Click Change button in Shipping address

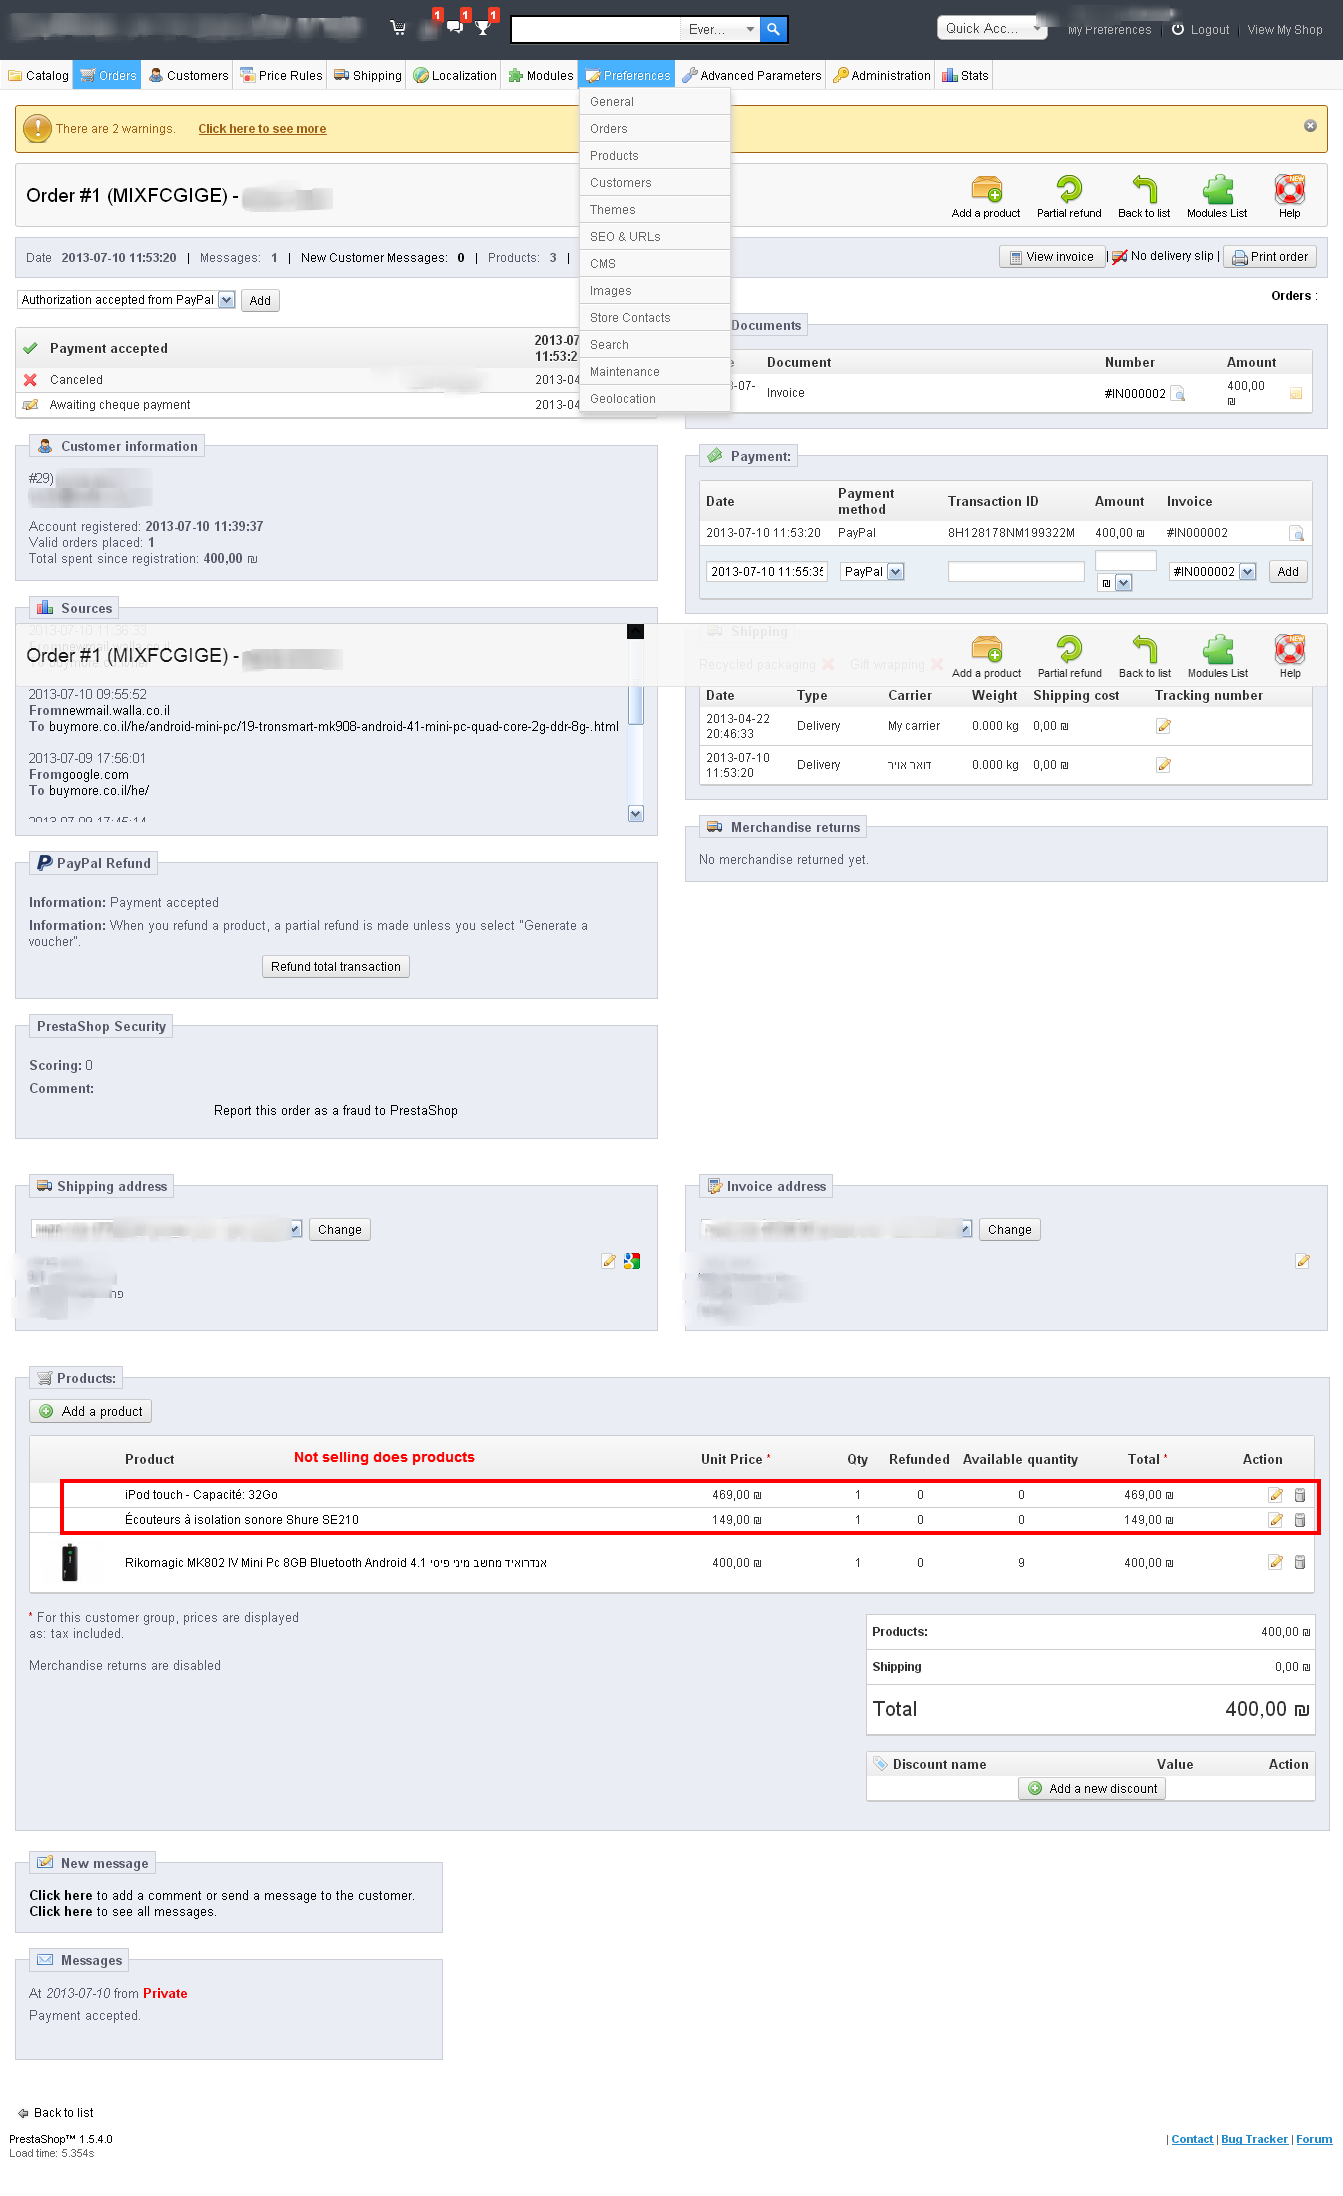pyautogui.click(x=340, y=1230)
